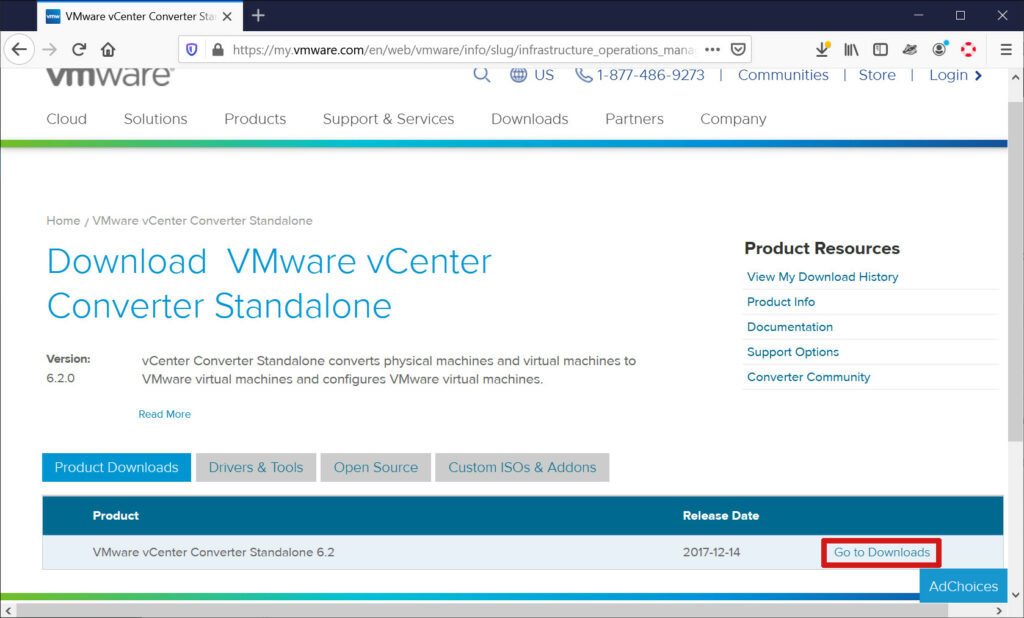Click the release date 2017-12-14
The image size is (1024, 618).
pyautogui.click(x=711, y=552)
